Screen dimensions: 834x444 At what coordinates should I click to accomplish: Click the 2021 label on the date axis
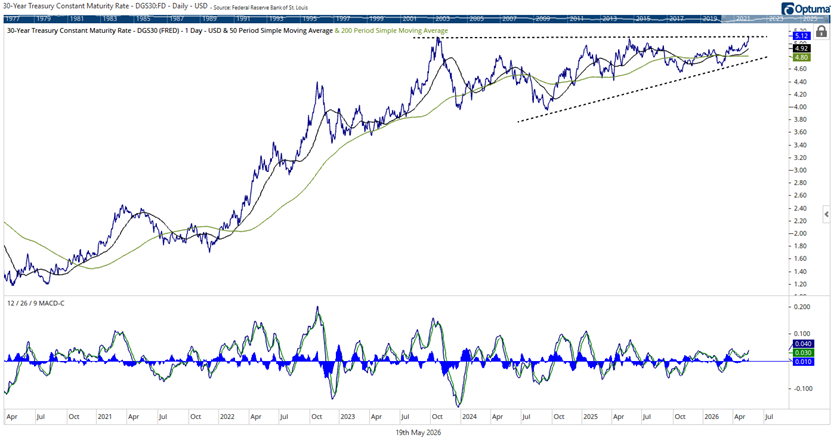pyautogui.click(x=105, y=417)
